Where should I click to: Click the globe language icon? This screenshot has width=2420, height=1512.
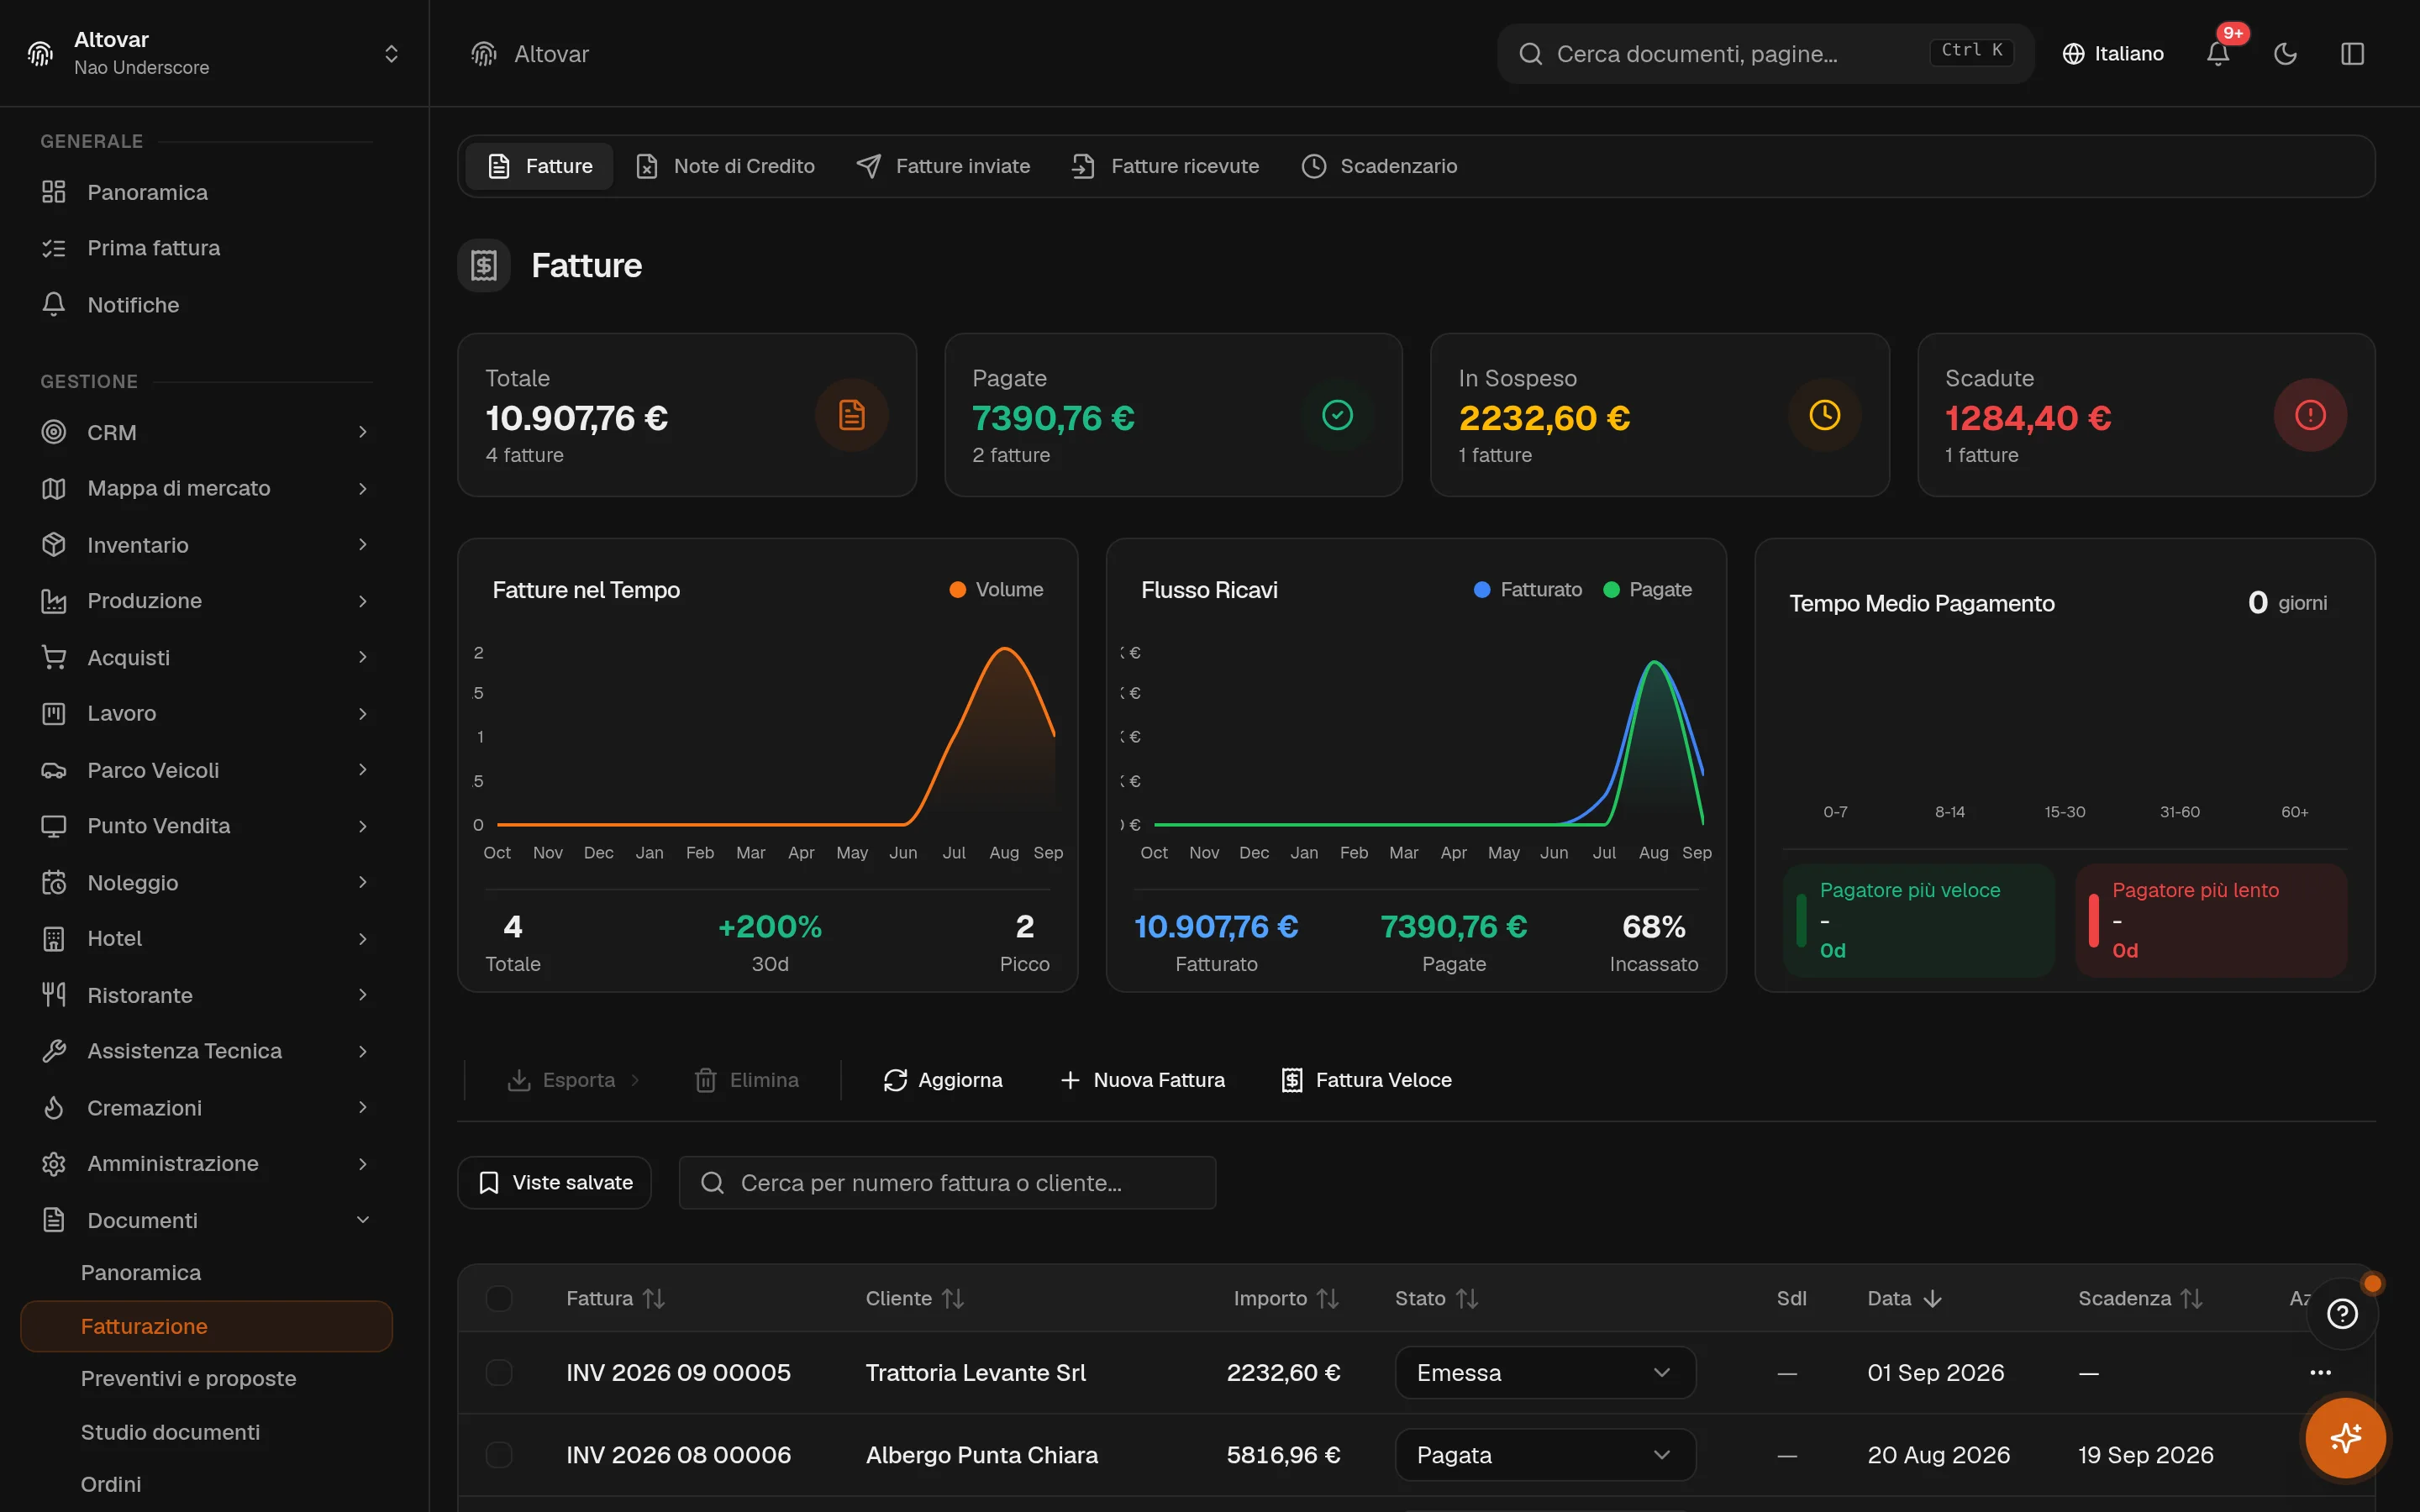(2073, 54)
